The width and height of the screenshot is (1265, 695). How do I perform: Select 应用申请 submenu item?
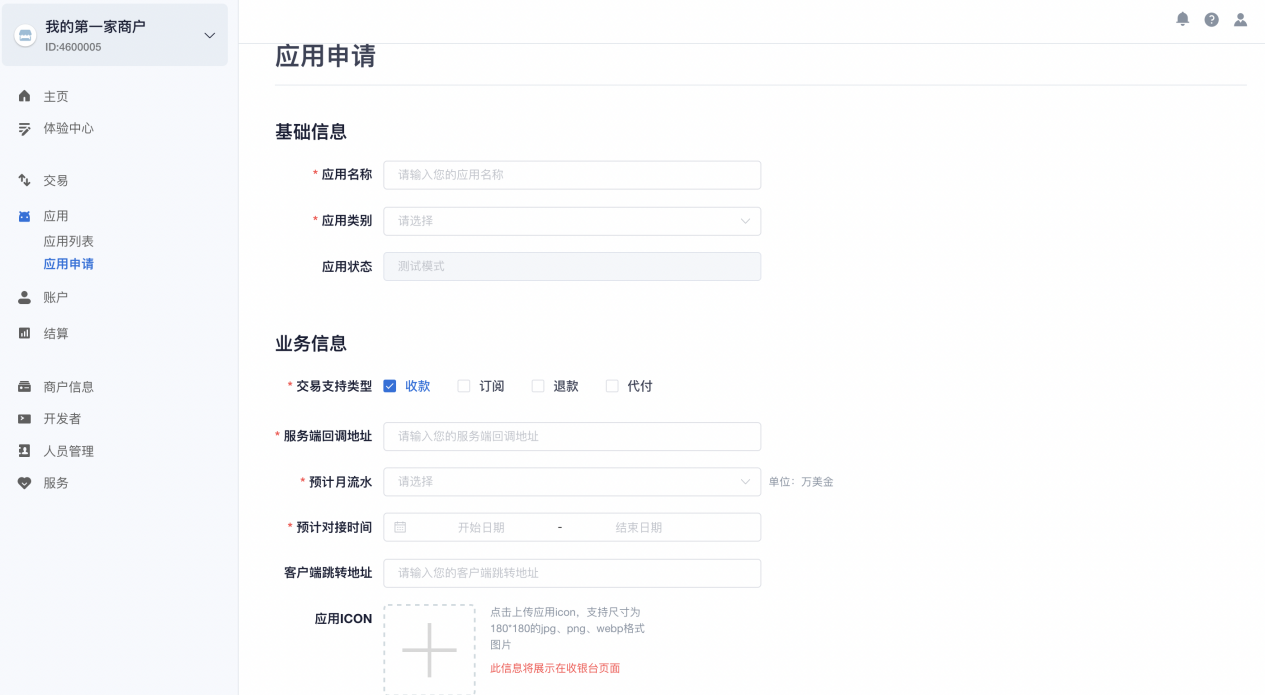[68, 265]
